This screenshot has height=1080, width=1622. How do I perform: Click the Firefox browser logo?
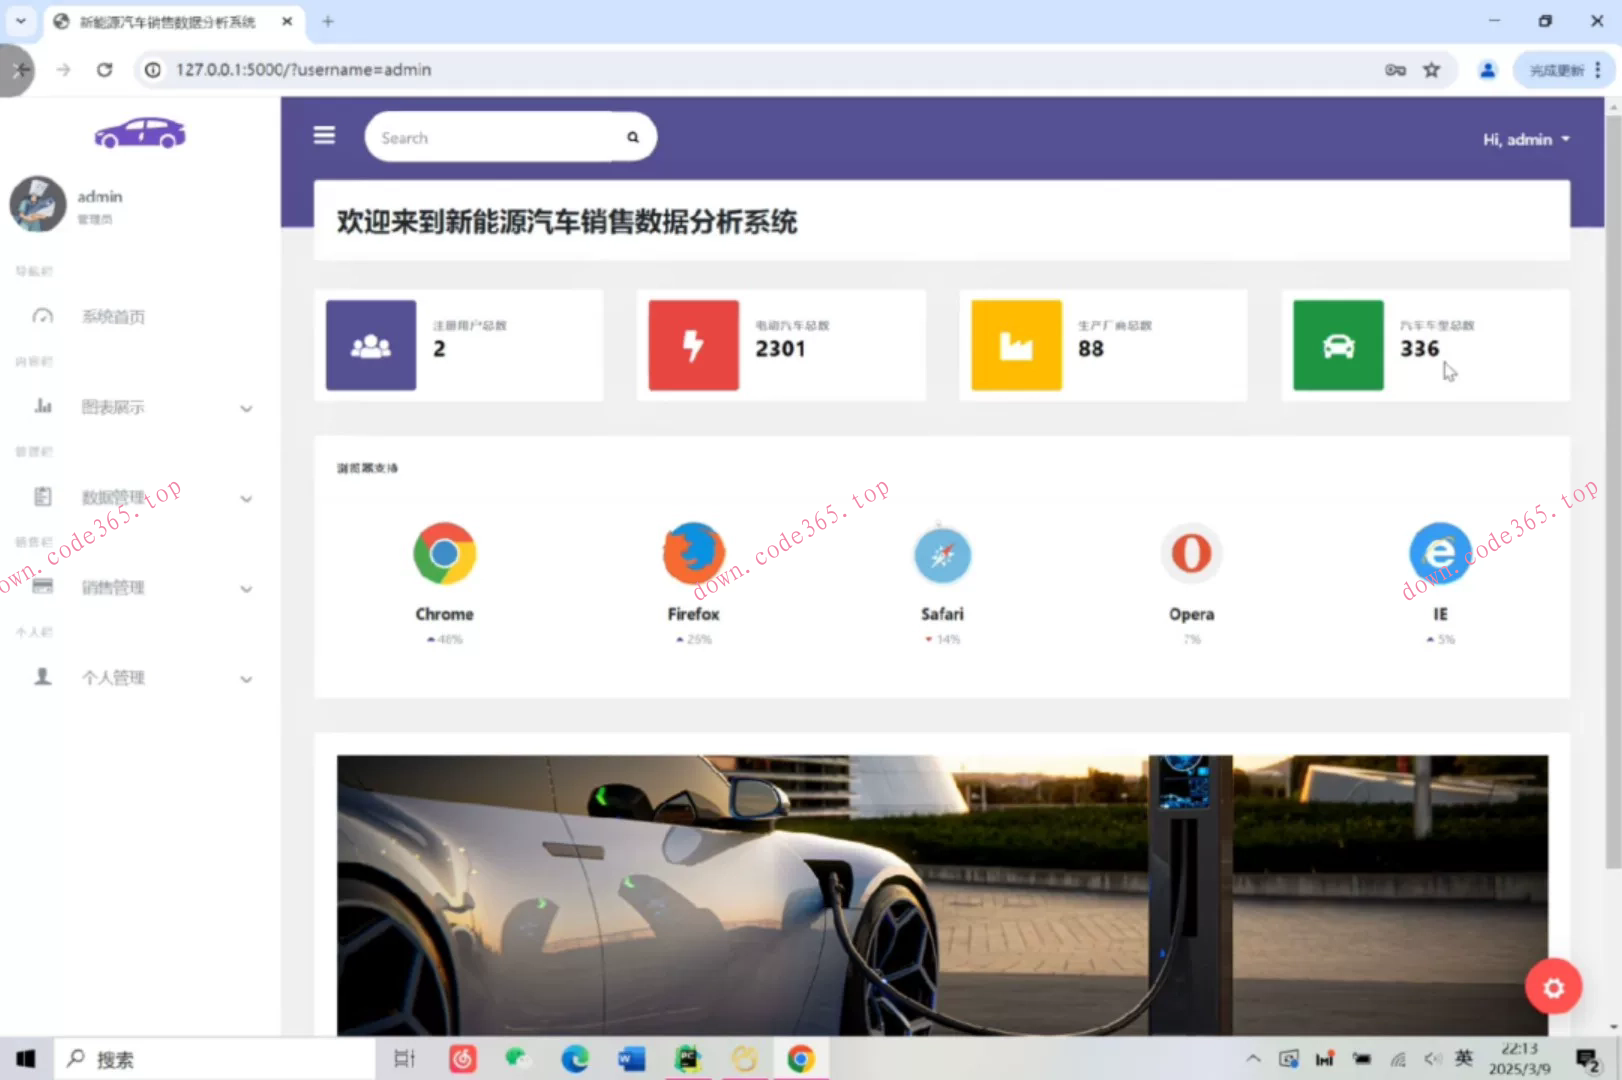pos(693,553)
